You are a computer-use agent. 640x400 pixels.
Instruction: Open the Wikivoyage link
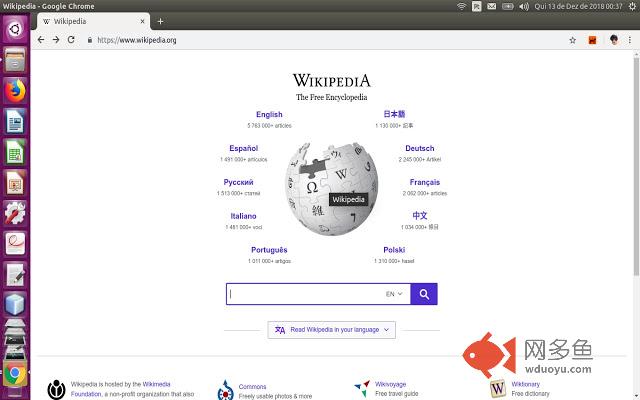click(390, 384)
